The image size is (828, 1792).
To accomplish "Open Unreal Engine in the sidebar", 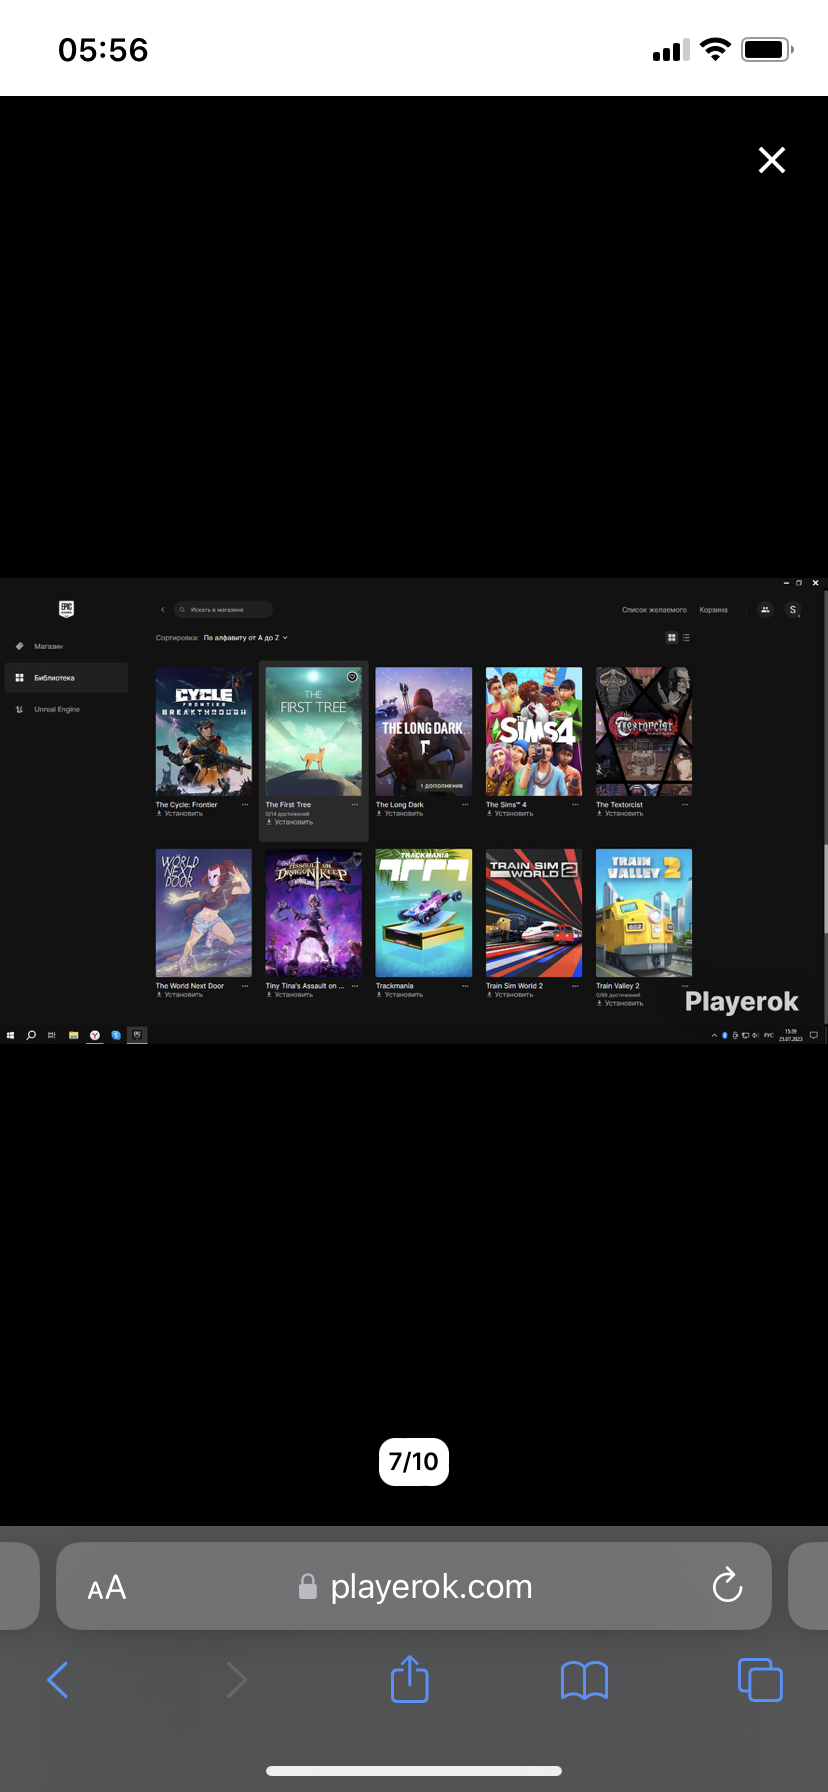I will [66, 709].
